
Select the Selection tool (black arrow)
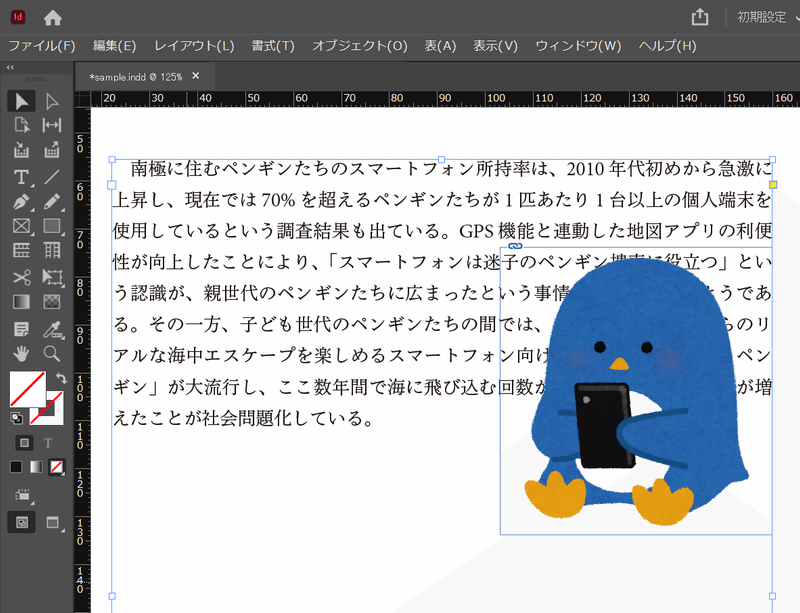[21, 101]
